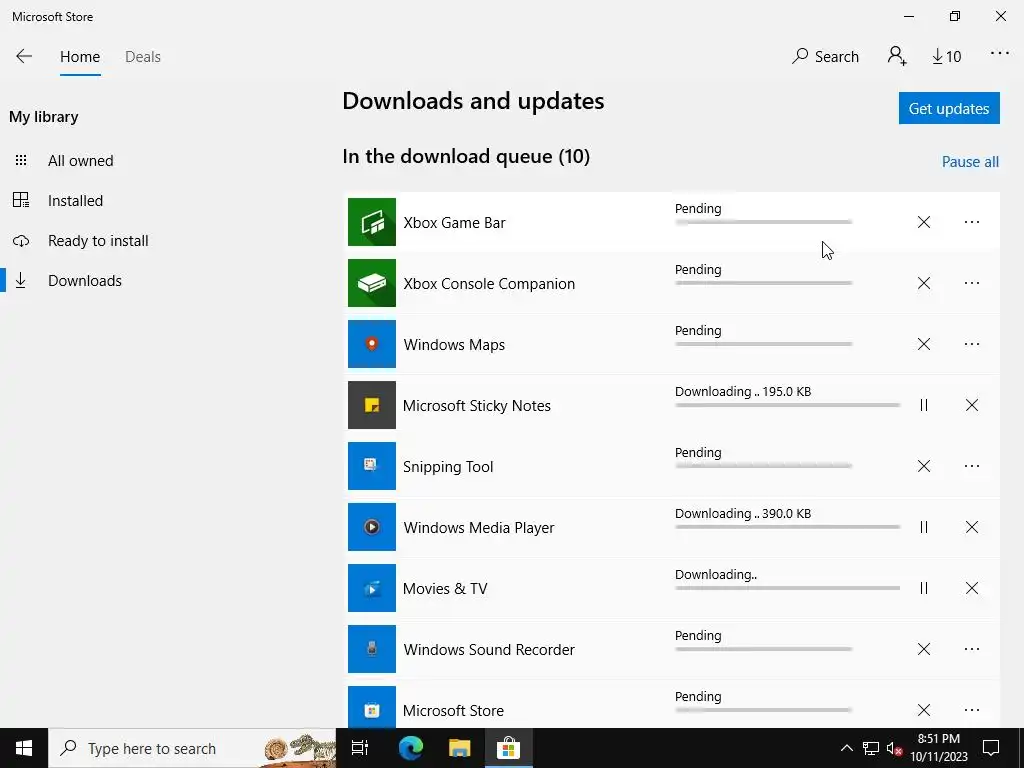The height and width of the screenshot is (768, 1024).
Task: Cancel the Windows Media Player download
Action: (x=972, y=527)
